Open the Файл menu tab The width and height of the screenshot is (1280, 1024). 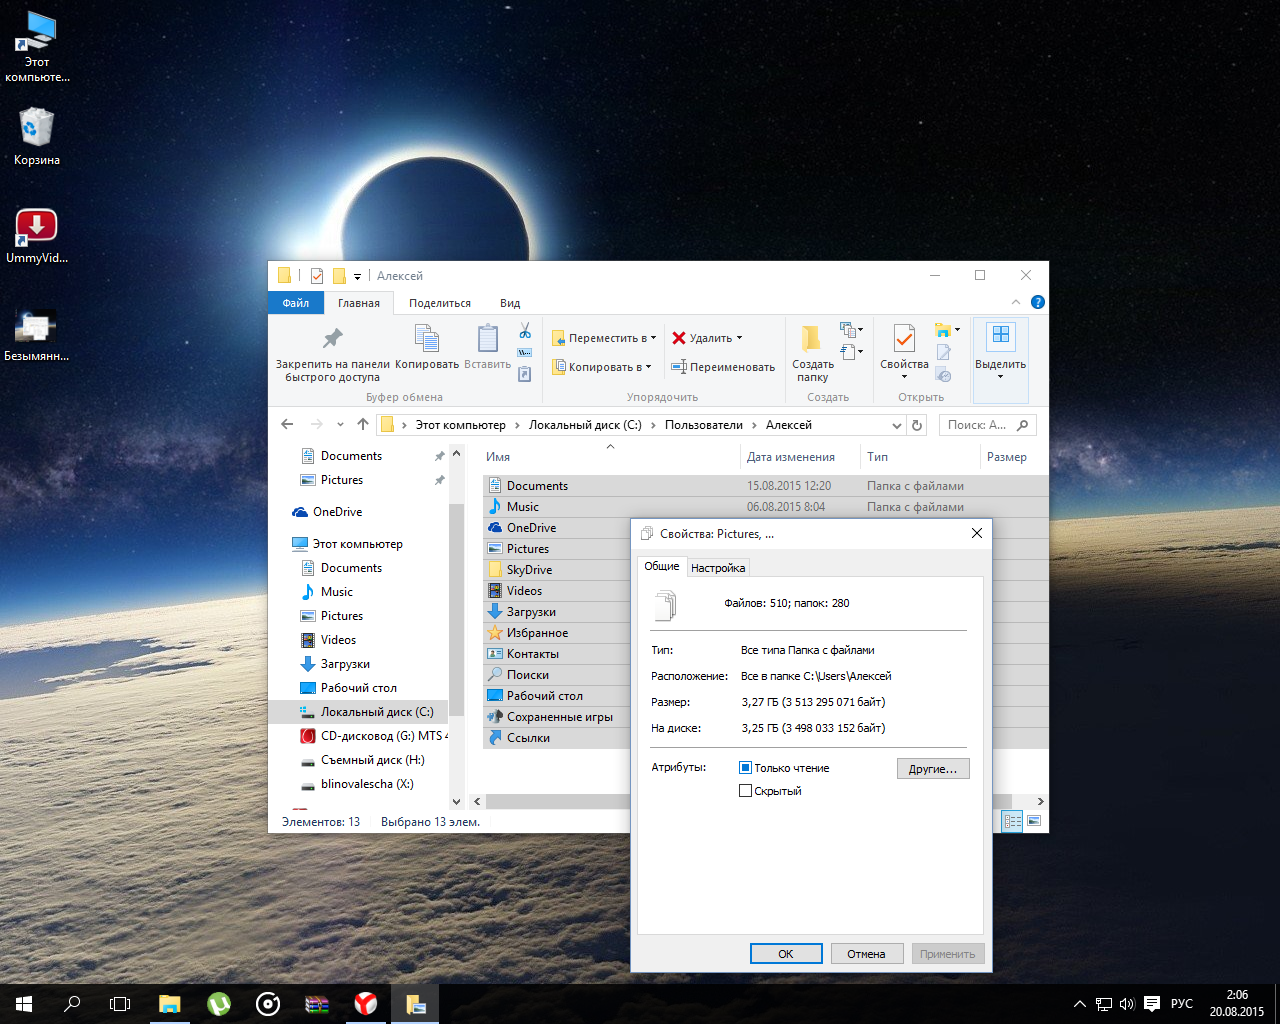point(296,303)
